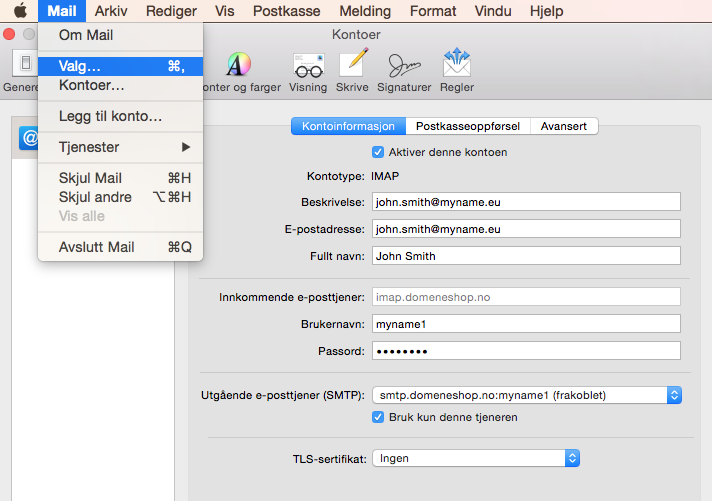This screenshot has height=501, width=712.
Task: Open the Utgående e-posttjener (SMTP) dropdown
Action: [x=526, y=395]
